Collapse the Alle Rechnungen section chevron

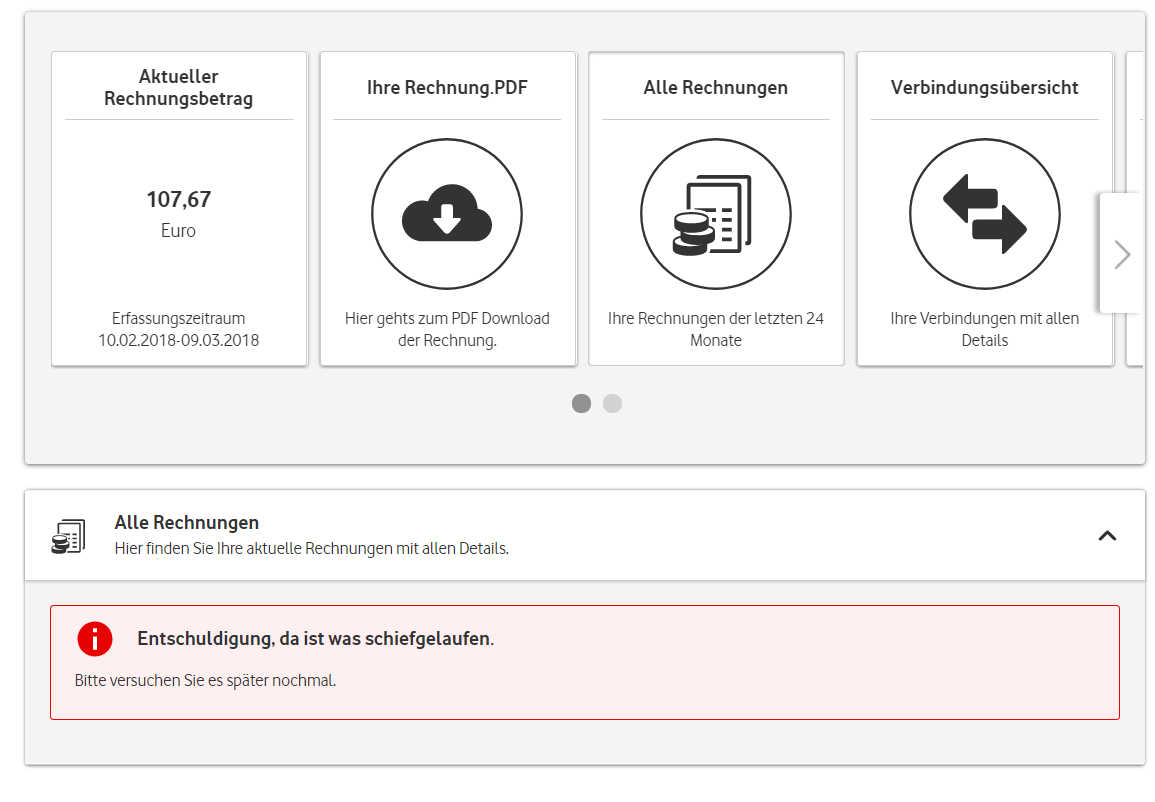(1107, 536)
